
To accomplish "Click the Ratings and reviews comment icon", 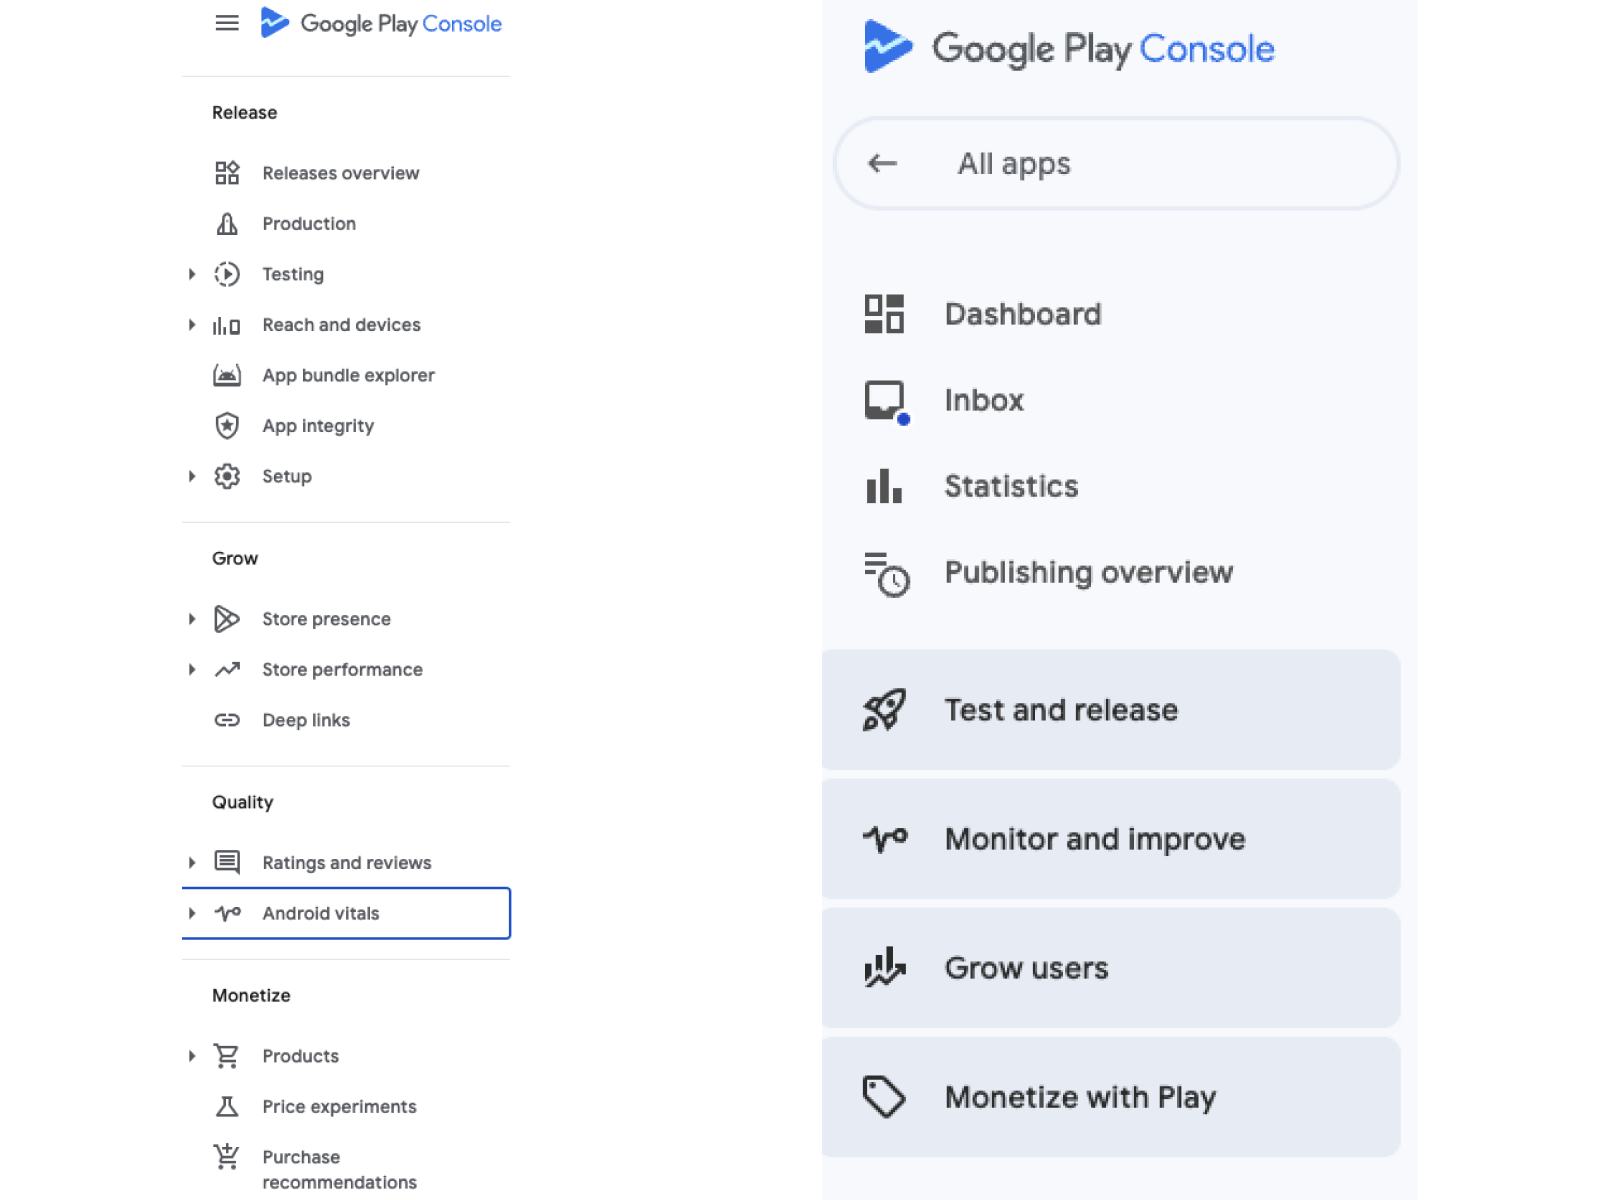I will coord(227,862).
